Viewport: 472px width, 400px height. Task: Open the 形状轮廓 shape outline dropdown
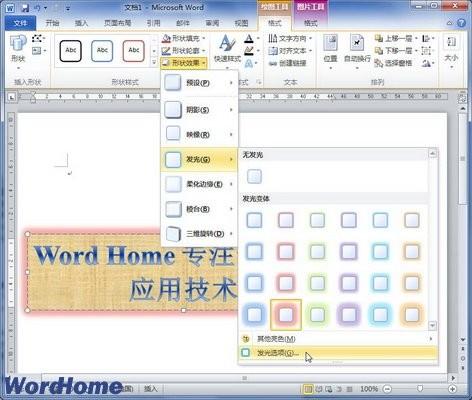pyautogui.click(x=184, y=51)
